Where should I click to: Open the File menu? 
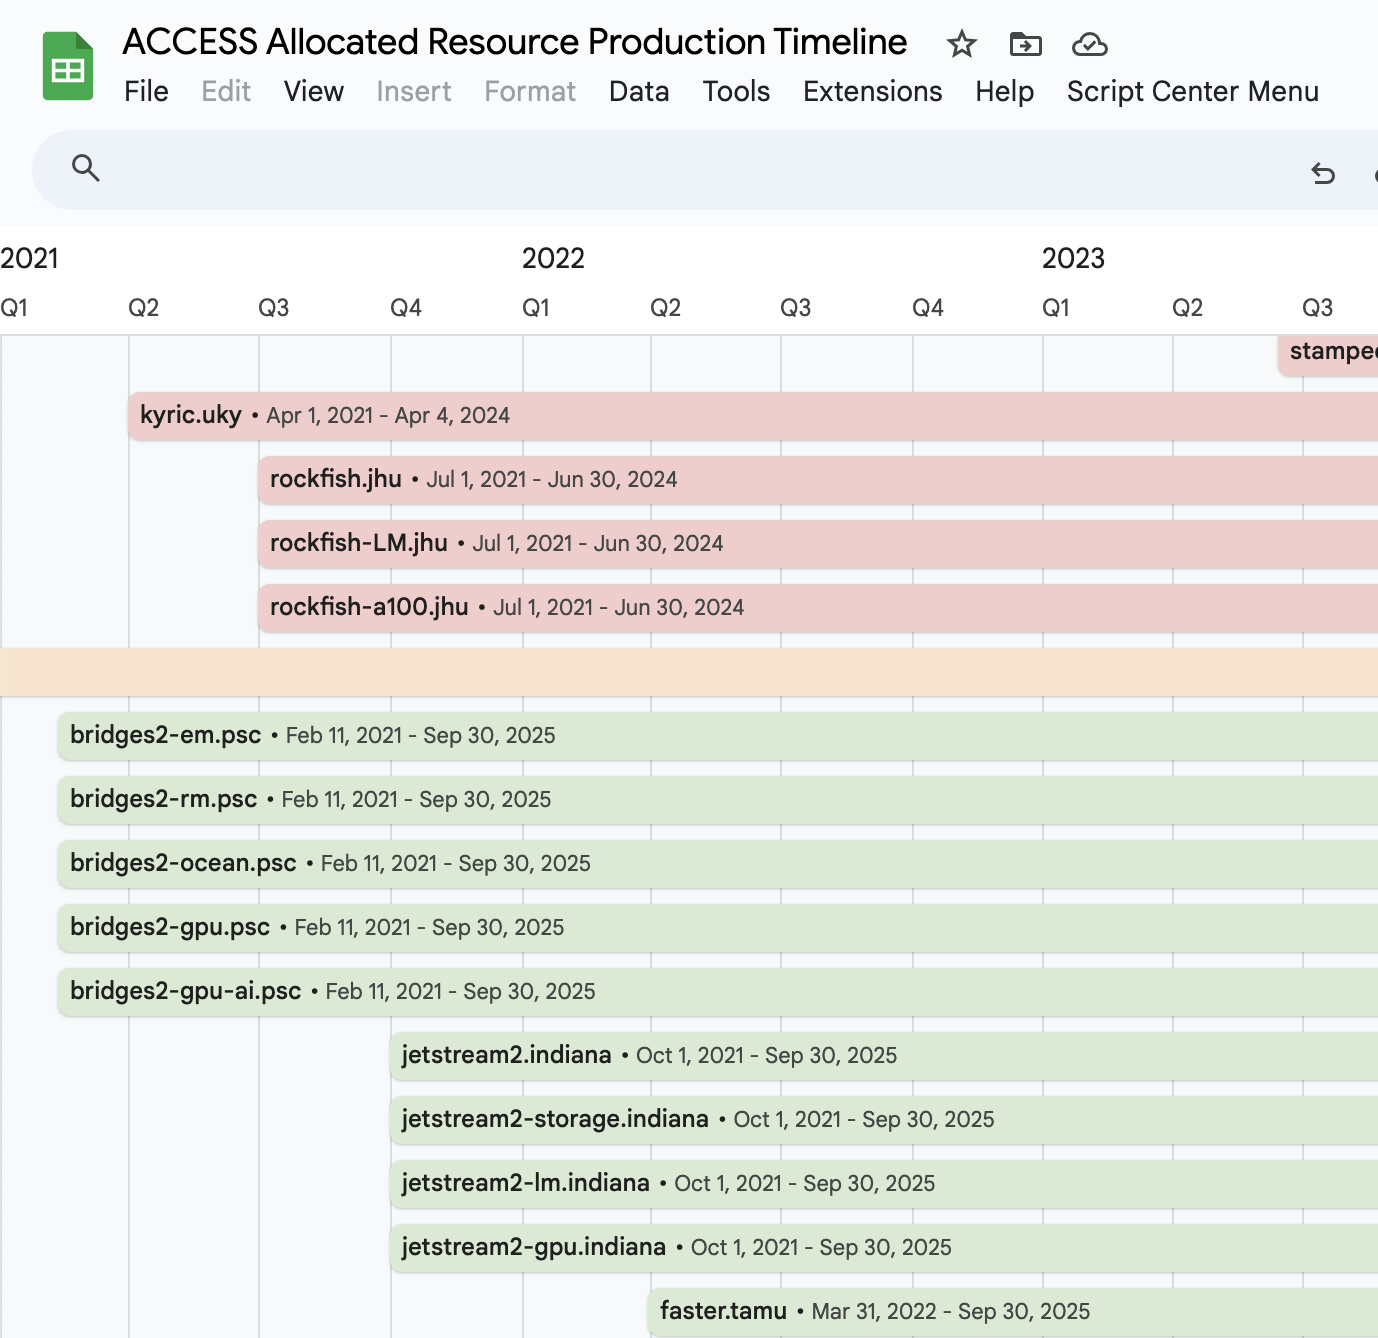[145, 91]
